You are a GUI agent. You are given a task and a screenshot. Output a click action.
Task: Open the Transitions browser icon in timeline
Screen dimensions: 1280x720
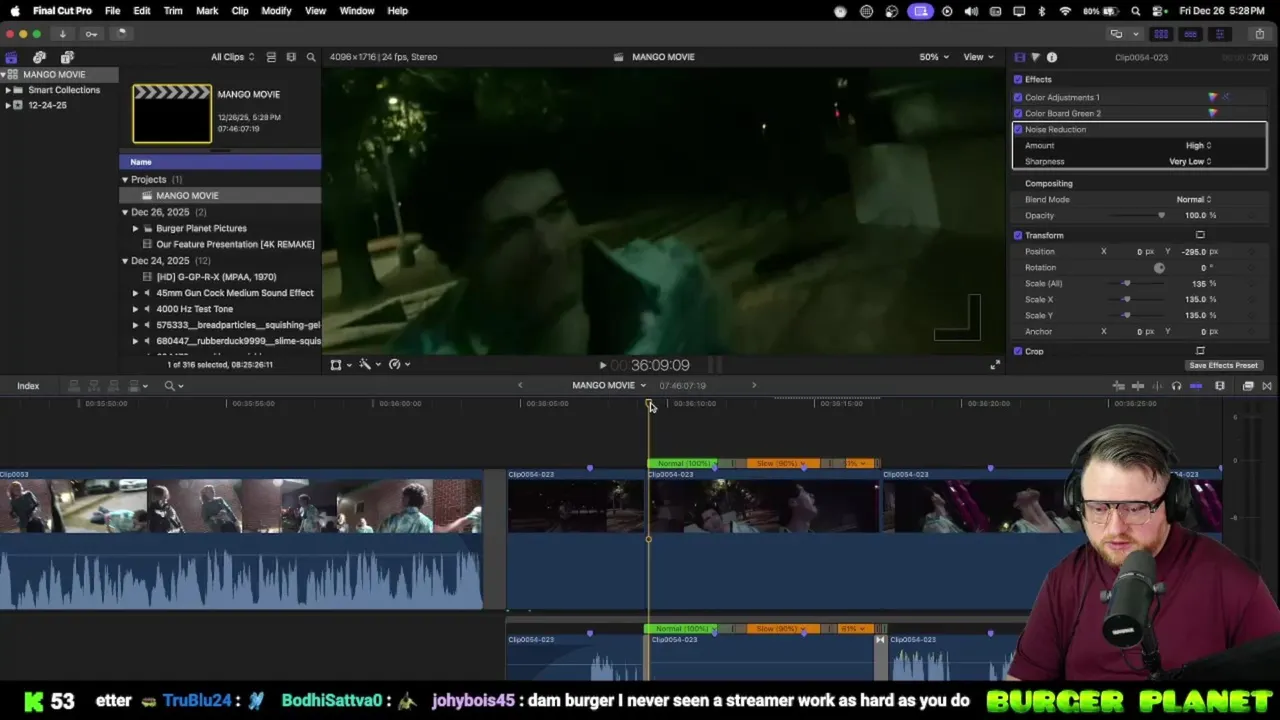[x=1267, y=386]
